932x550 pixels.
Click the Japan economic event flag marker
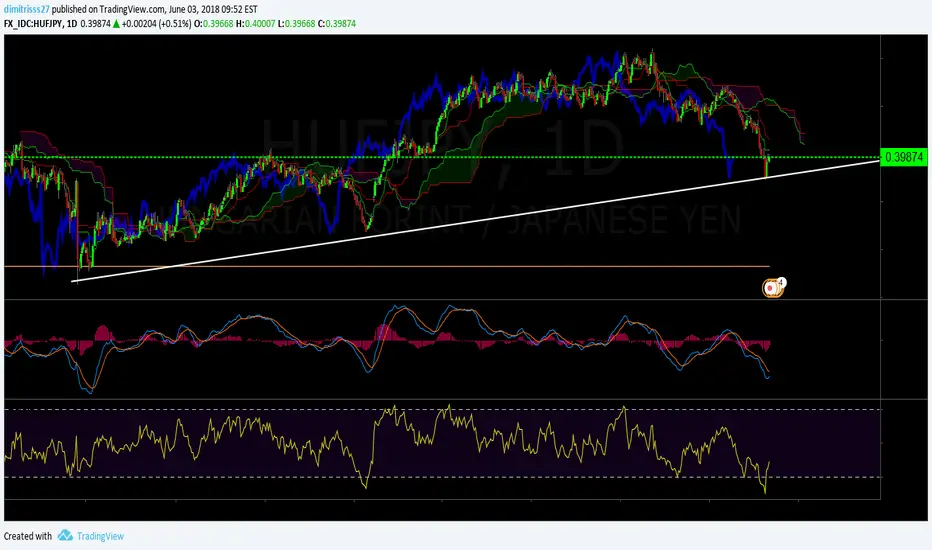(x=772, y=288)
